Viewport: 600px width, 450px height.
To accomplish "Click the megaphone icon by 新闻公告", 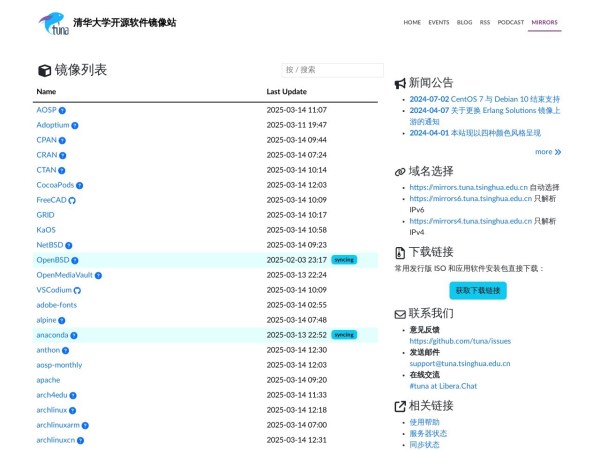I will click(400, 83).
